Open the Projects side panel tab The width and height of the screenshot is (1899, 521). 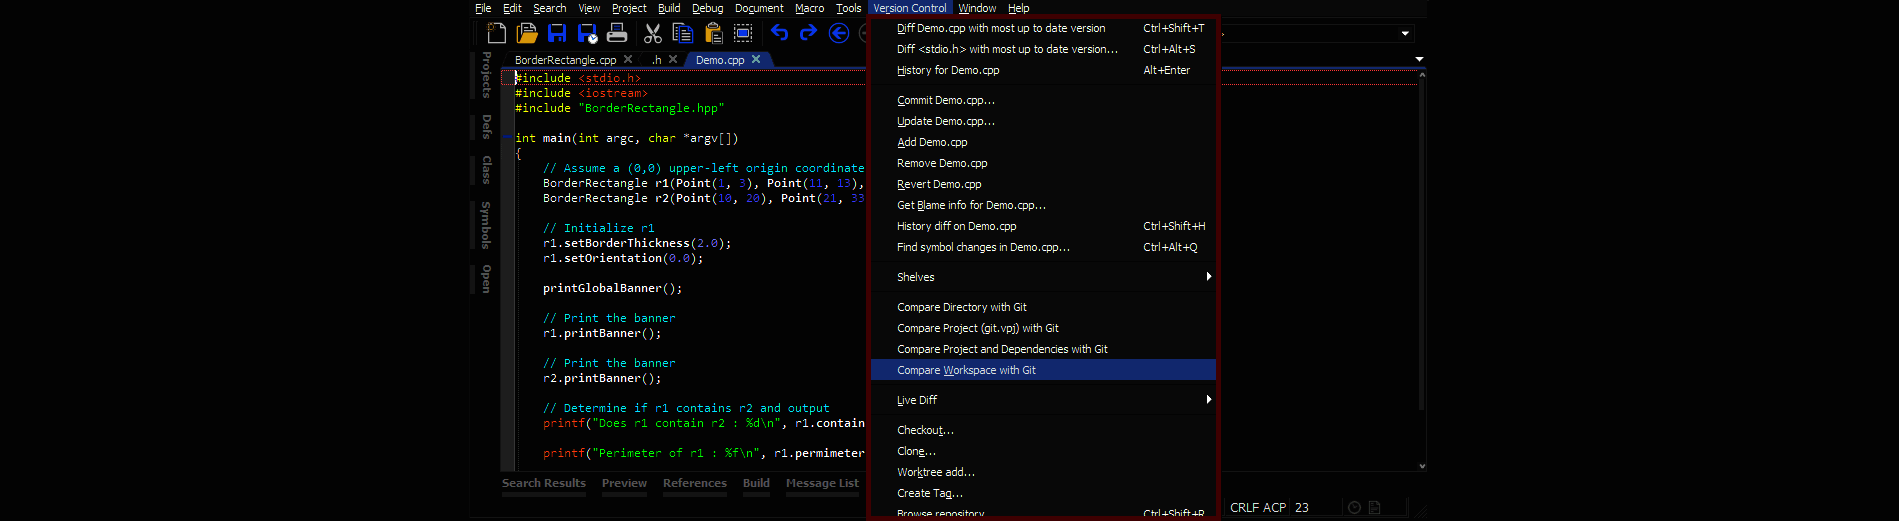(486, 75)
